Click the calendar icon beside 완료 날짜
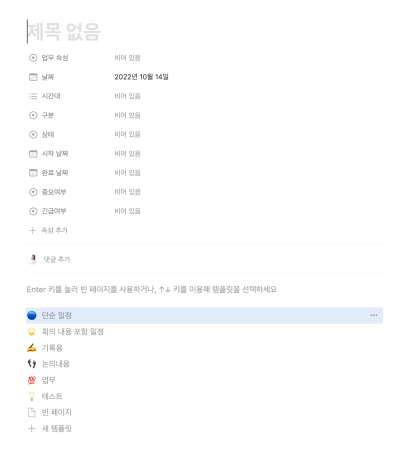 click(x=33, y=173)
